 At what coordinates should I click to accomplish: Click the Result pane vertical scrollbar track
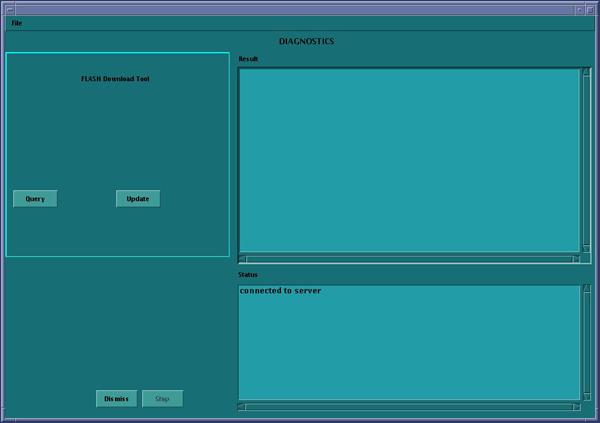587,160
